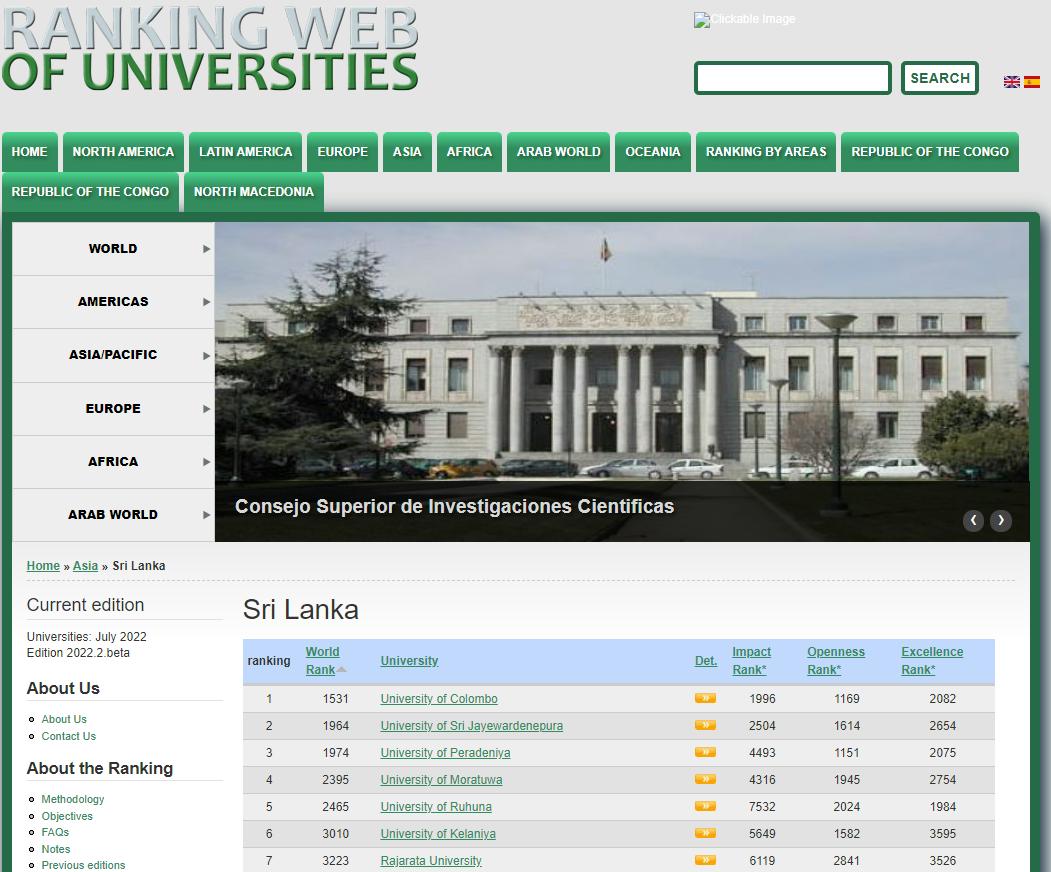Viewport: 1051px width, 872px height.
Task: Open the University of Sri Jayewardenepura link
Action: pos(472,725)
